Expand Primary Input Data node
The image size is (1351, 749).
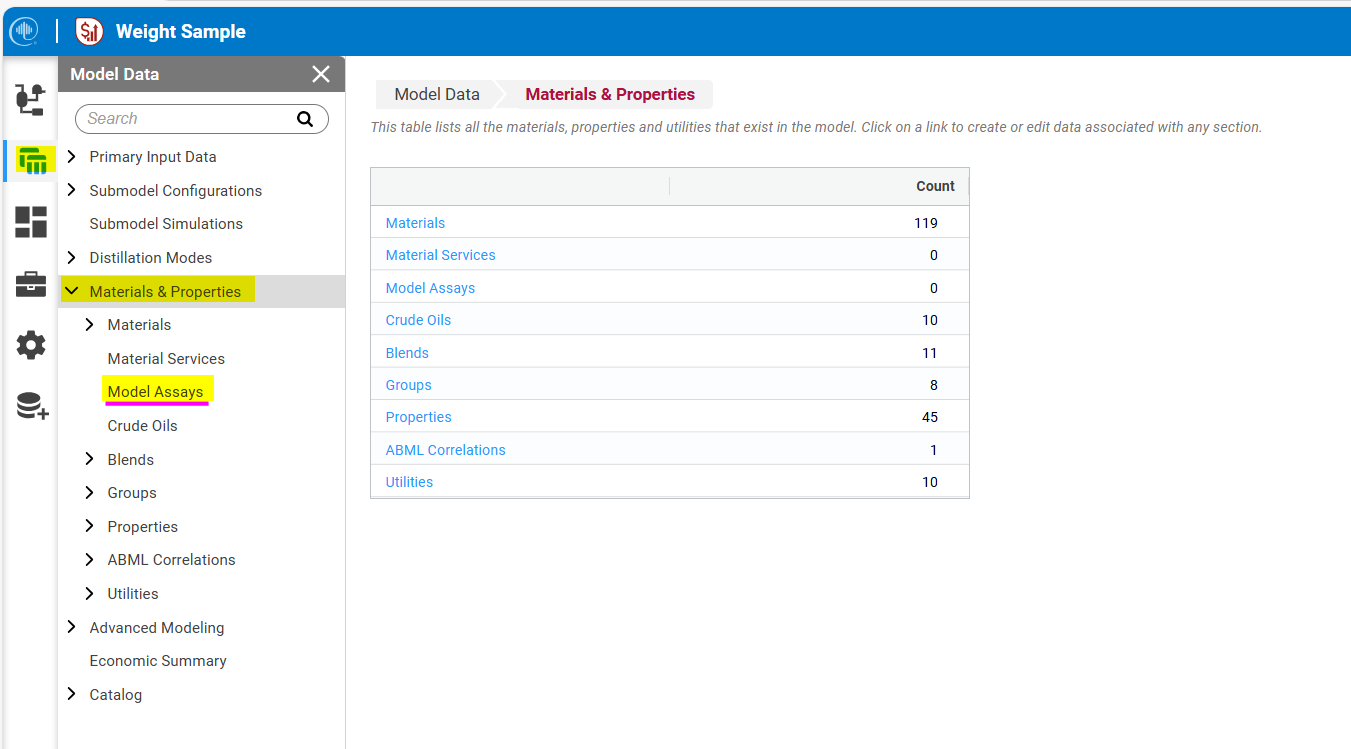click(x=71, y=157)
